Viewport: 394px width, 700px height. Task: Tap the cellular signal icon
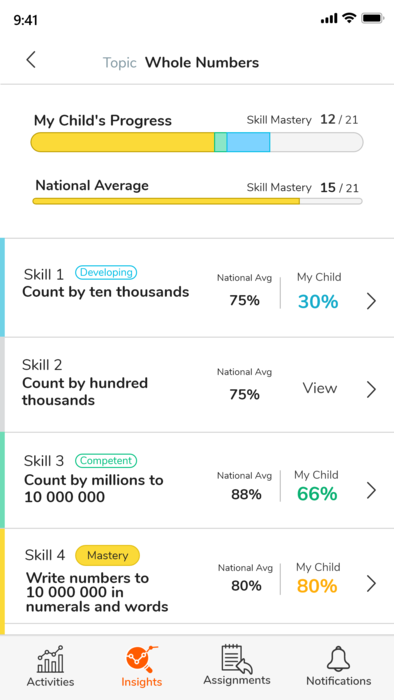329,18
